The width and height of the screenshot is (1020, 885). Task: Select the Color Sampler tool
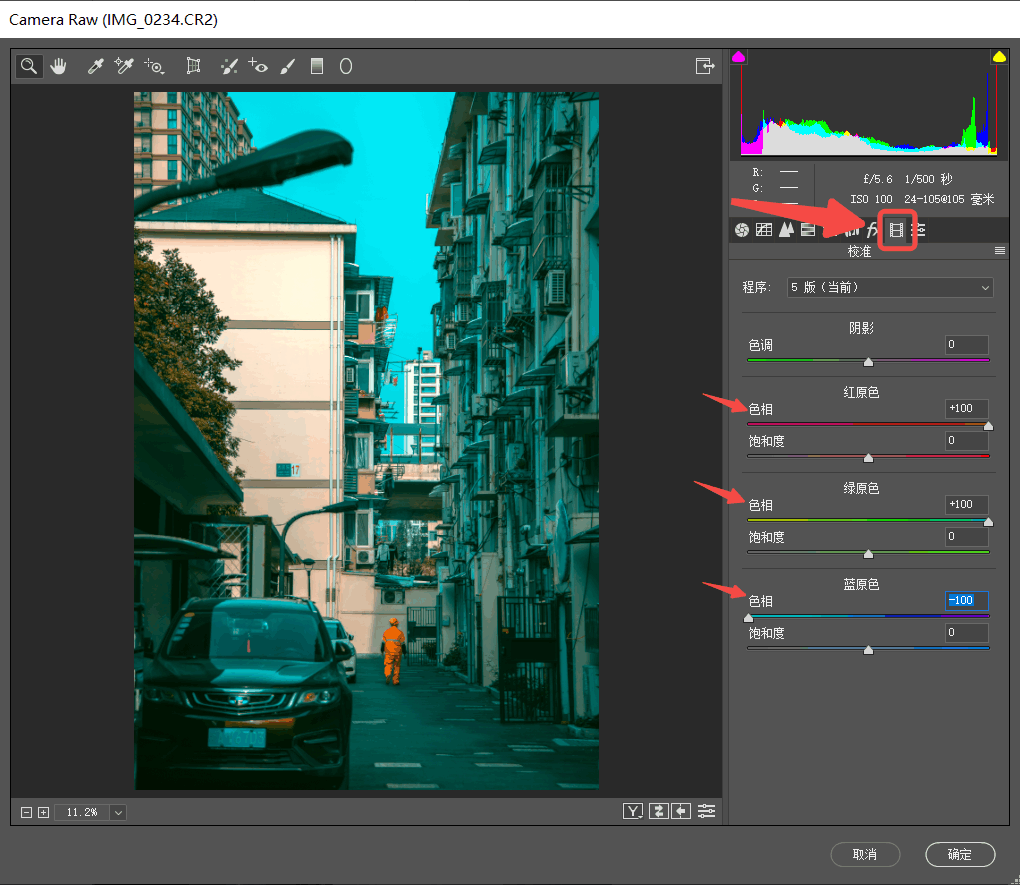pos(124,67)
